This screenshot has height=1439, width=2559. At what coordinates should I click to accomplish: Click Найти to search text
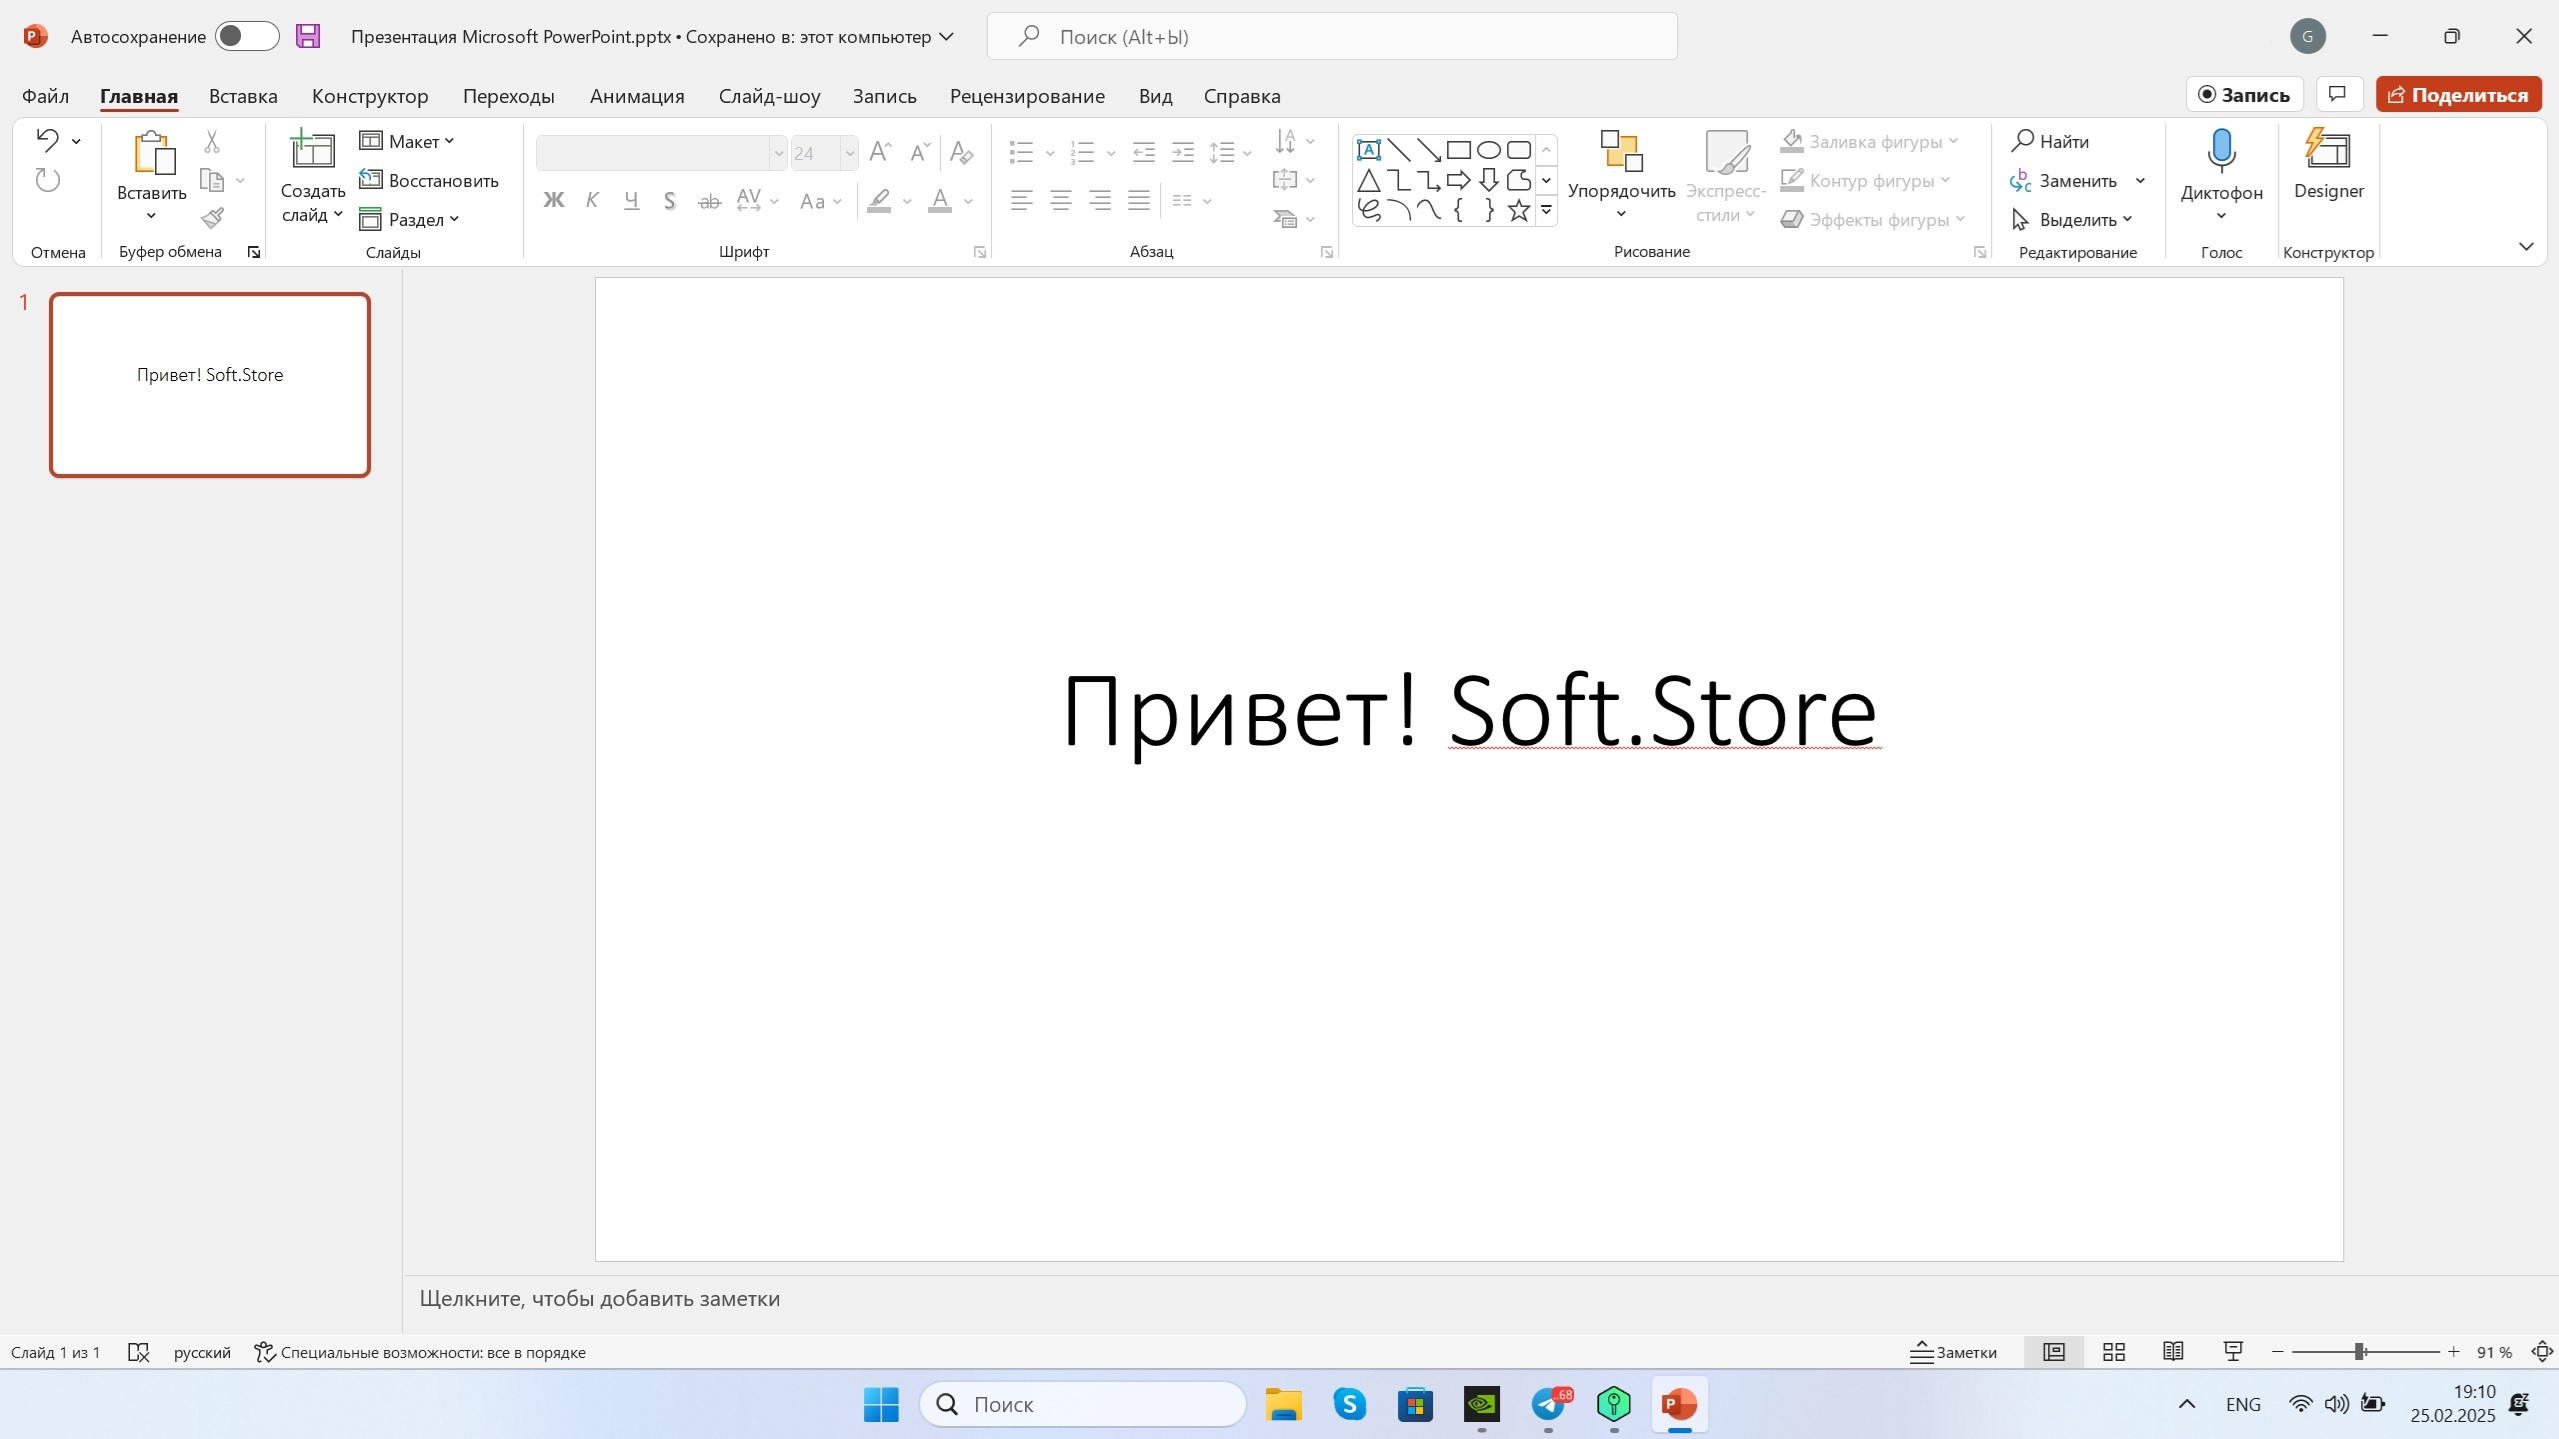pos(2051,141)
